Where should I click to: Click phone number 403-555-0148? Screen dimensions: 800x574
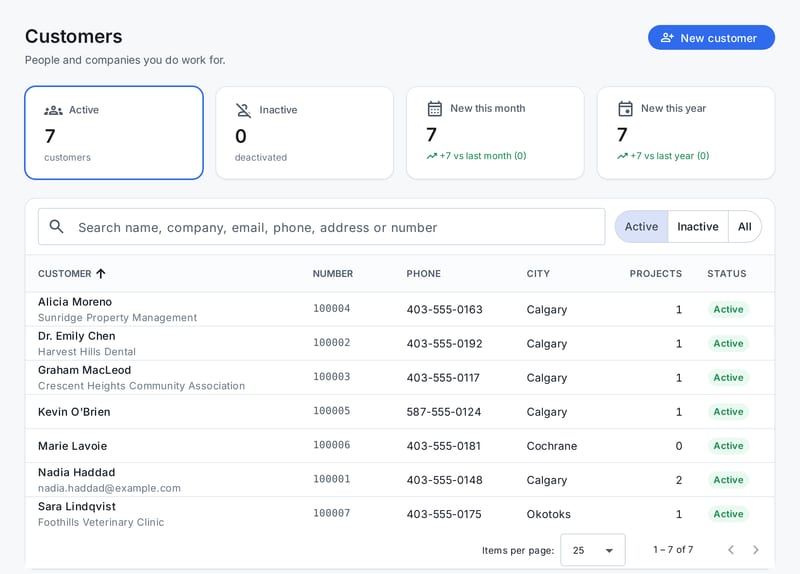444,481
